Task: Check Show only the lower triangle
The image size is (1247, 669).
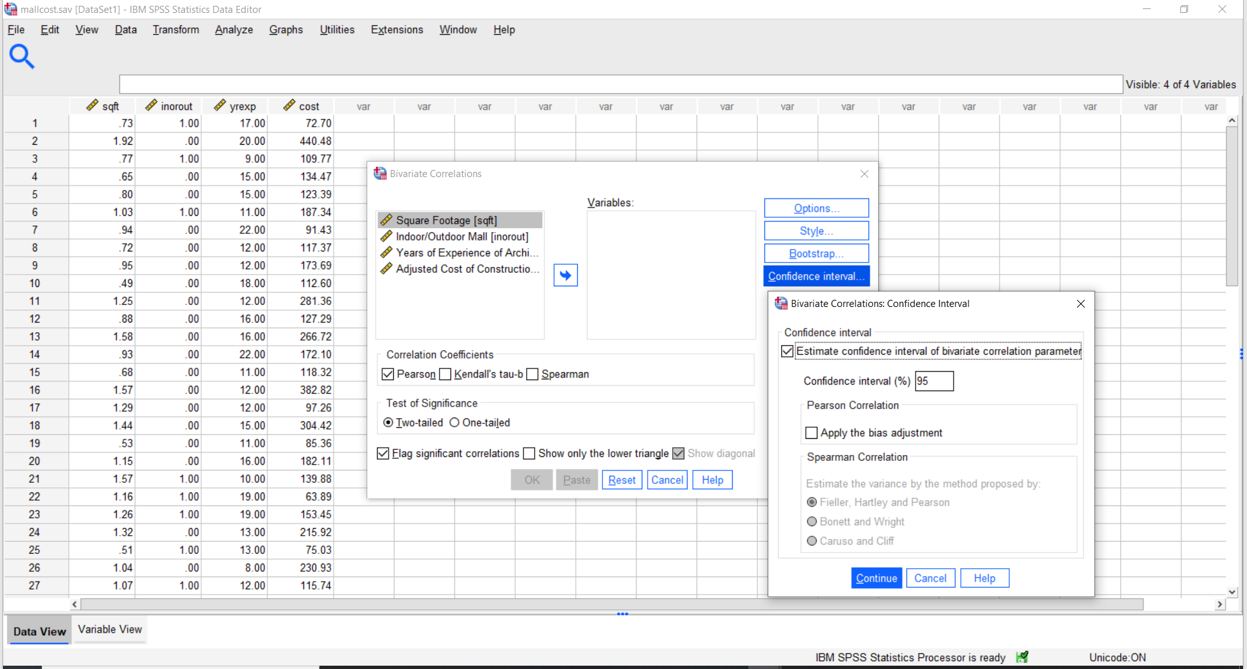Action: click(x=529, y=454)
